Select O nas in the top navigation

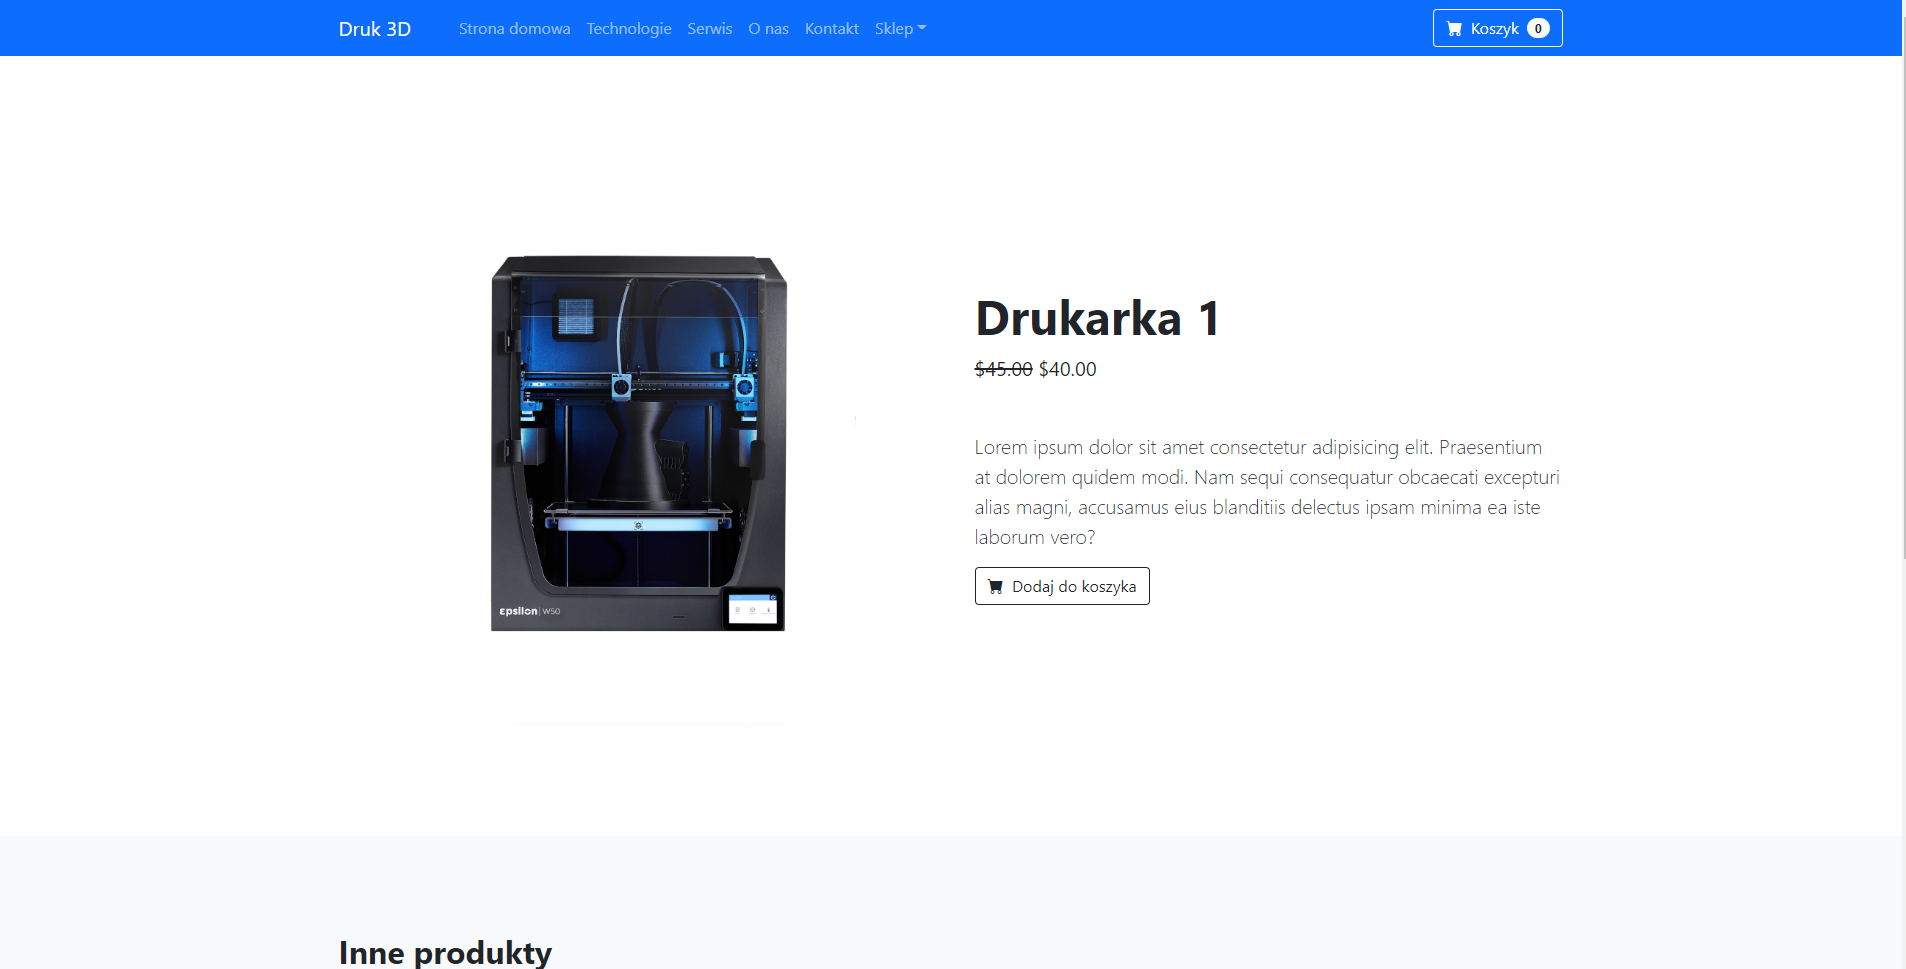click(x=768, y=28)
